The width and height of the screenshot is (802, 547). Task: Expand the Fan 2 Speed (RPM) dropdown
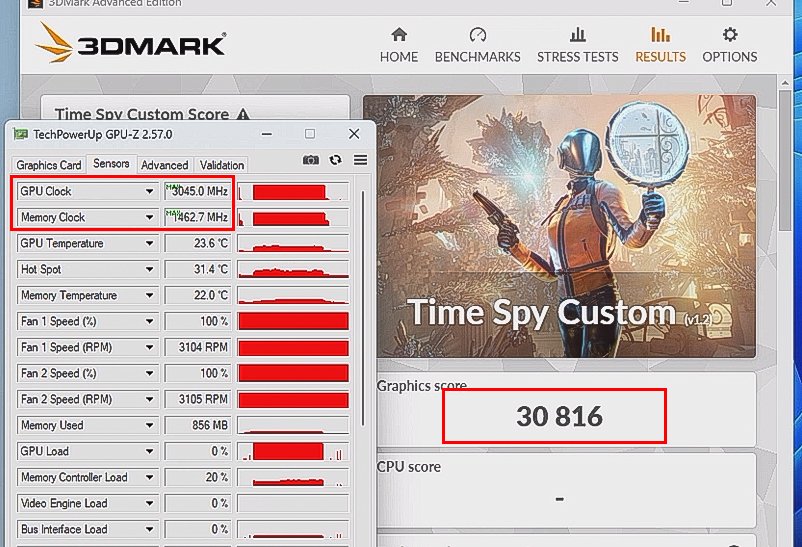click(x=149, y=400)
